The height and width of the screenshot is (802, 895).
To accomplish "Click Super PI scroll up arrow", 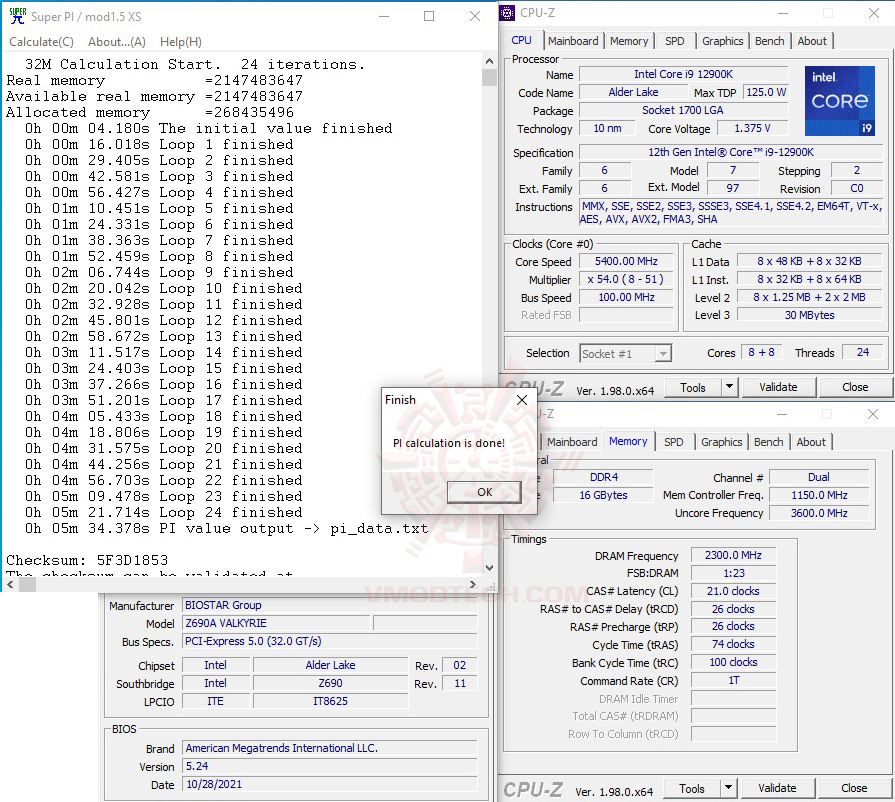I will (x=489, y=61).
